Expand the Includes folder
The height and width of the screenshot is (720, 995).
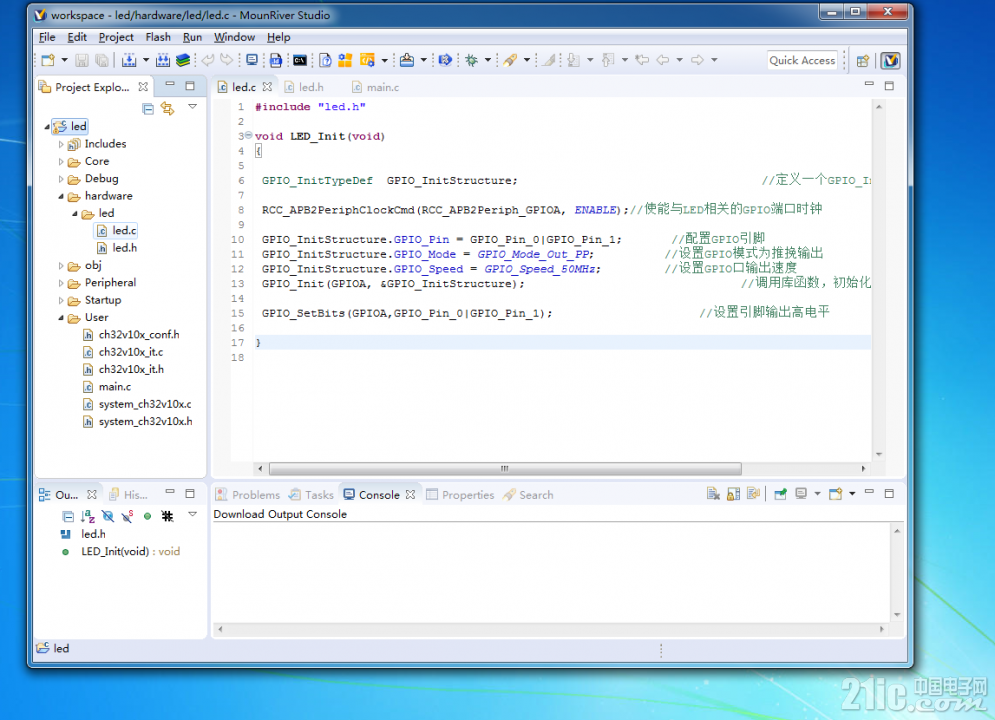(61, 145)
